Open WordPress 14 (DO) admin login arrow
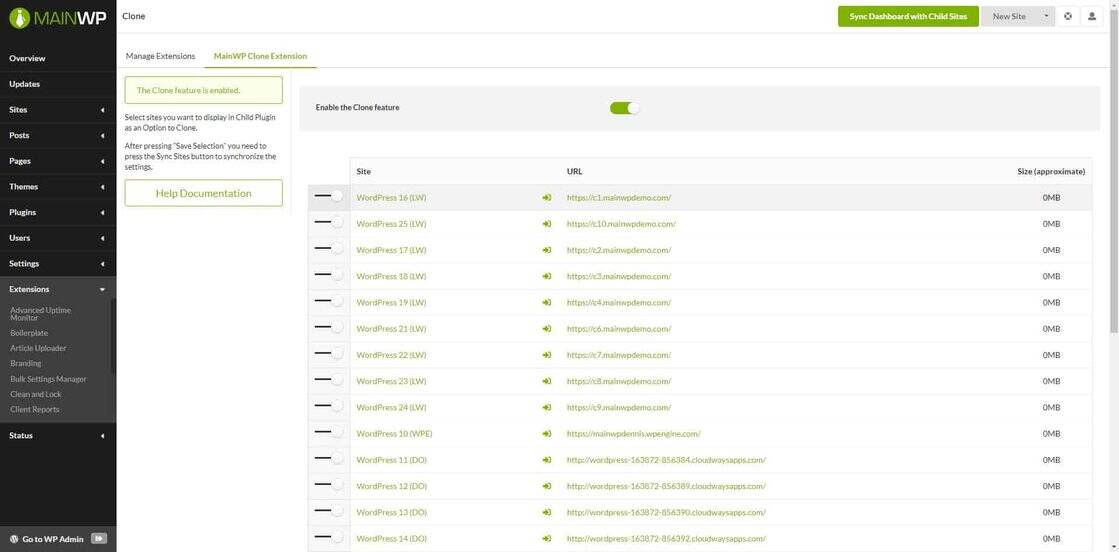This screenshot has height=552, width=1119. [547, 538]
